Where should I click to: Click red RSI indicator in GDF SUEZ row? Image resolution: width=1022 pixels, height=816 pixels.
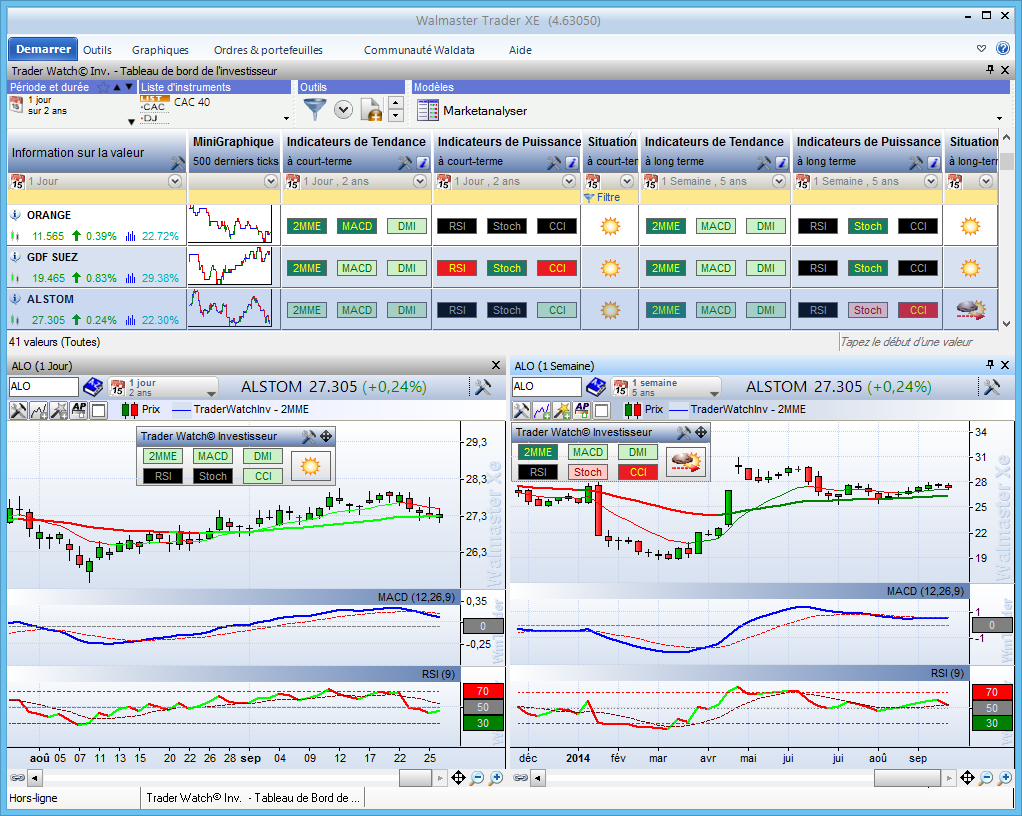click(457, 268)
